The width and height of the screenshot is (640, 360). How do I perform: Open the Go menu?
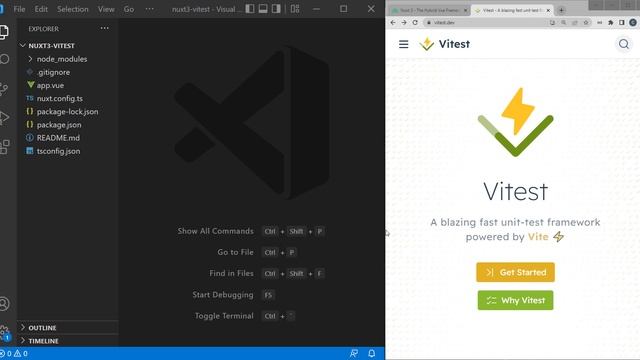(x=129, y=9)
